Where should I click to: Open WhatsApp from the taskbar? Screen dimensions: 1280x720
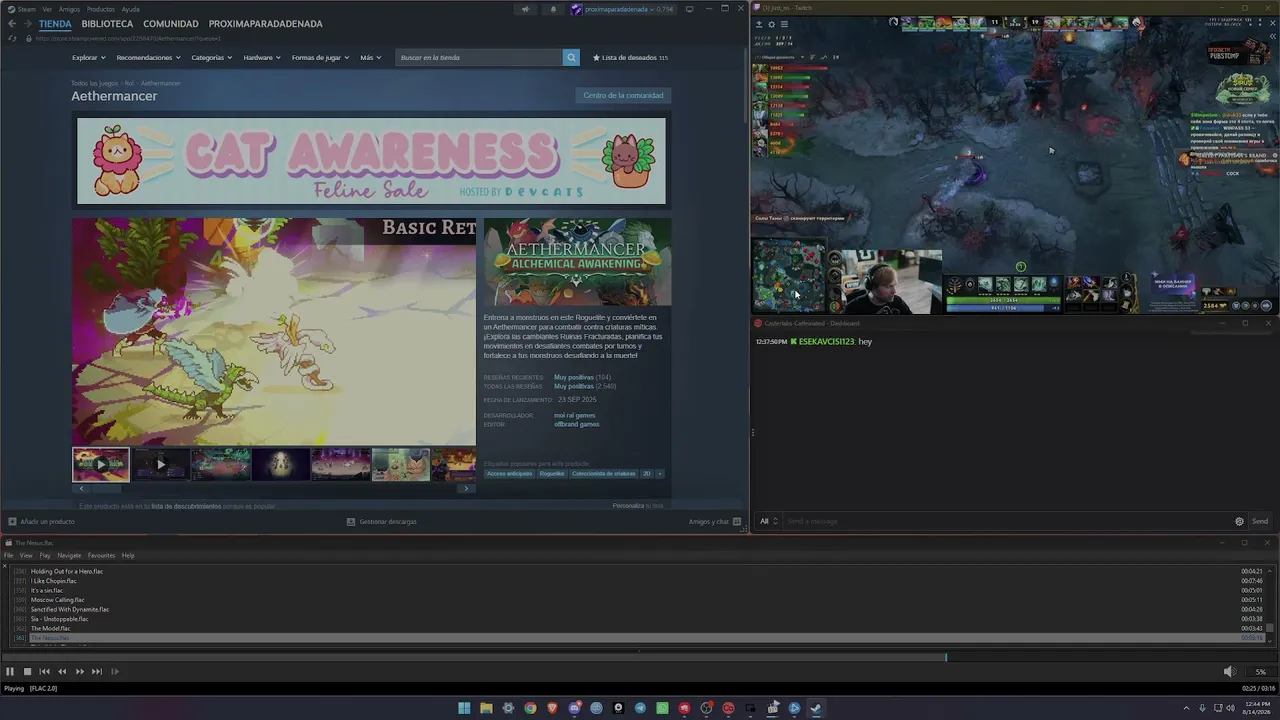pyautogui.click(x=662, y=708)
